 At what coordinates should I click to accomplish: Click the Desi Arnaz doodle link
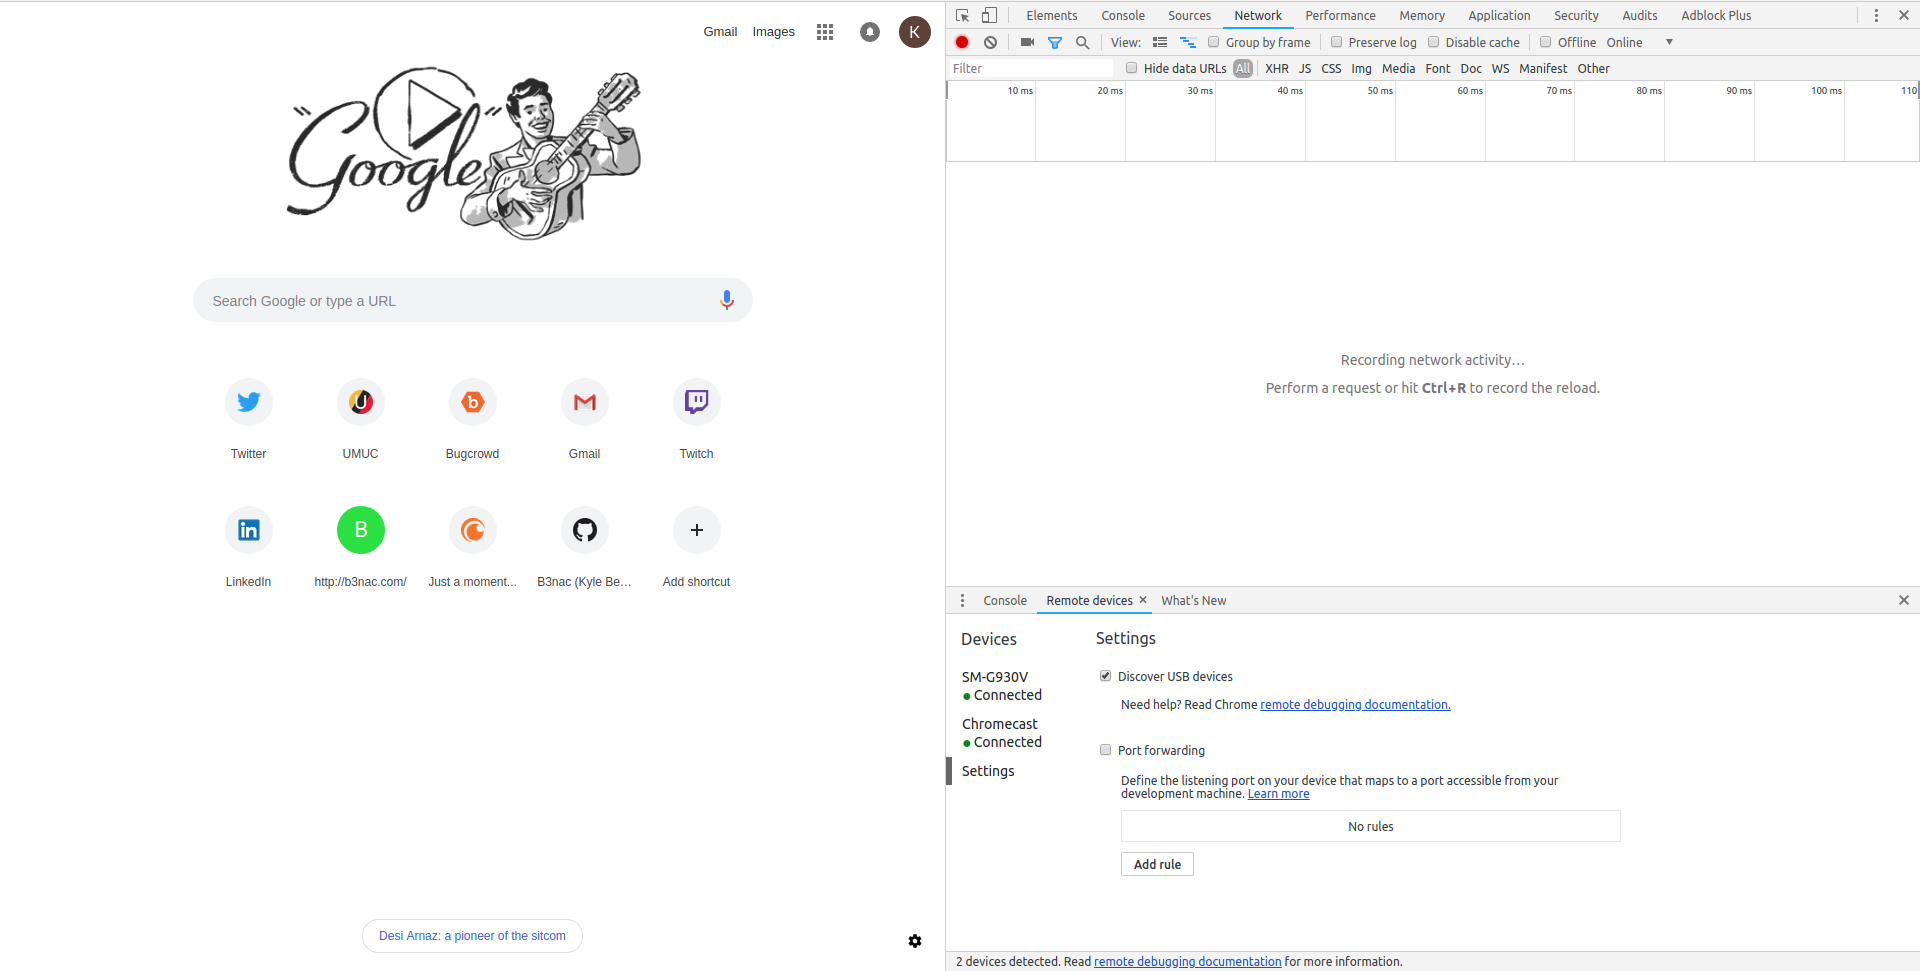click(x=472, y=936)
